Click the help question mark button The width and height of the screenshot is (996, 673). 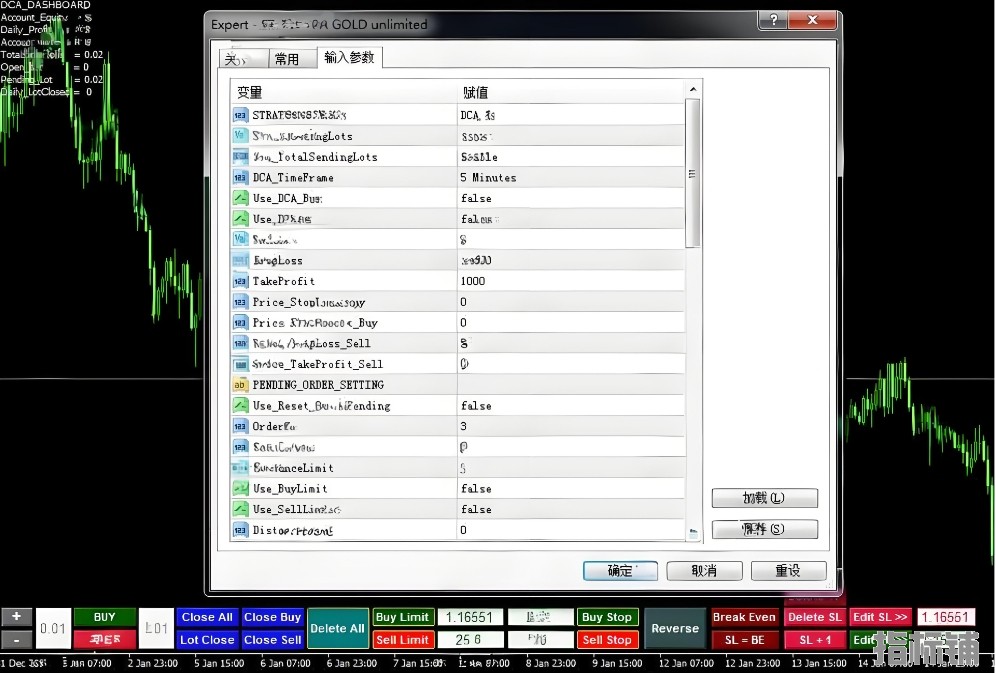[772, 21]
